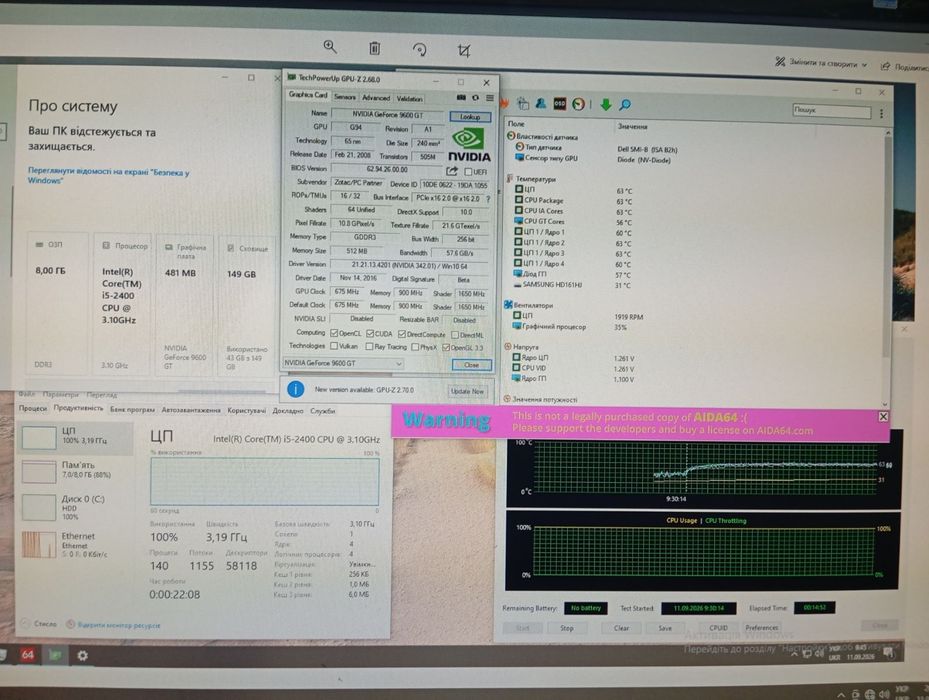Image resolution: width=929 pixels, height=700 pixels.
Task: Switch to Sensors tab in GPU-Z
Action: [x=345, y=97]
